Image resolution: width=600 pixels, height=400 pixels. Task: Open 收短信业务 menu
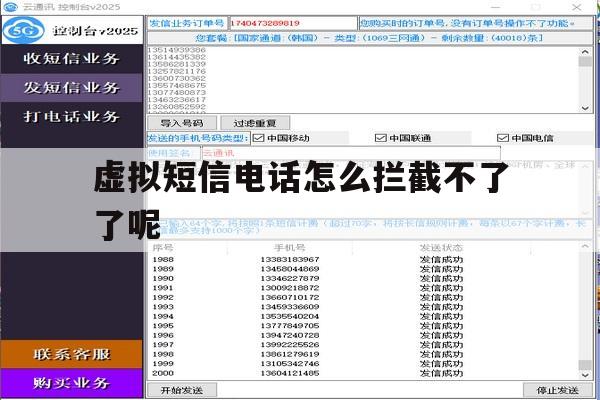coord(72,59)
